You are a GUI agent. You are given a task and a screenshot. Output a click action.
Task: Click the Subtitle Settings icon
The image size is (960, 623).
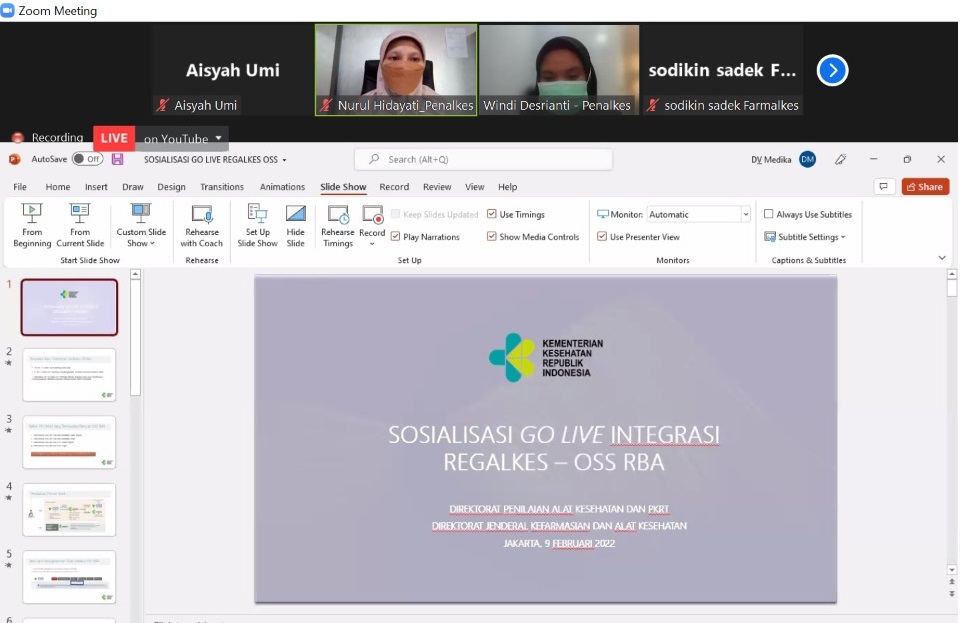pos(770,237)
